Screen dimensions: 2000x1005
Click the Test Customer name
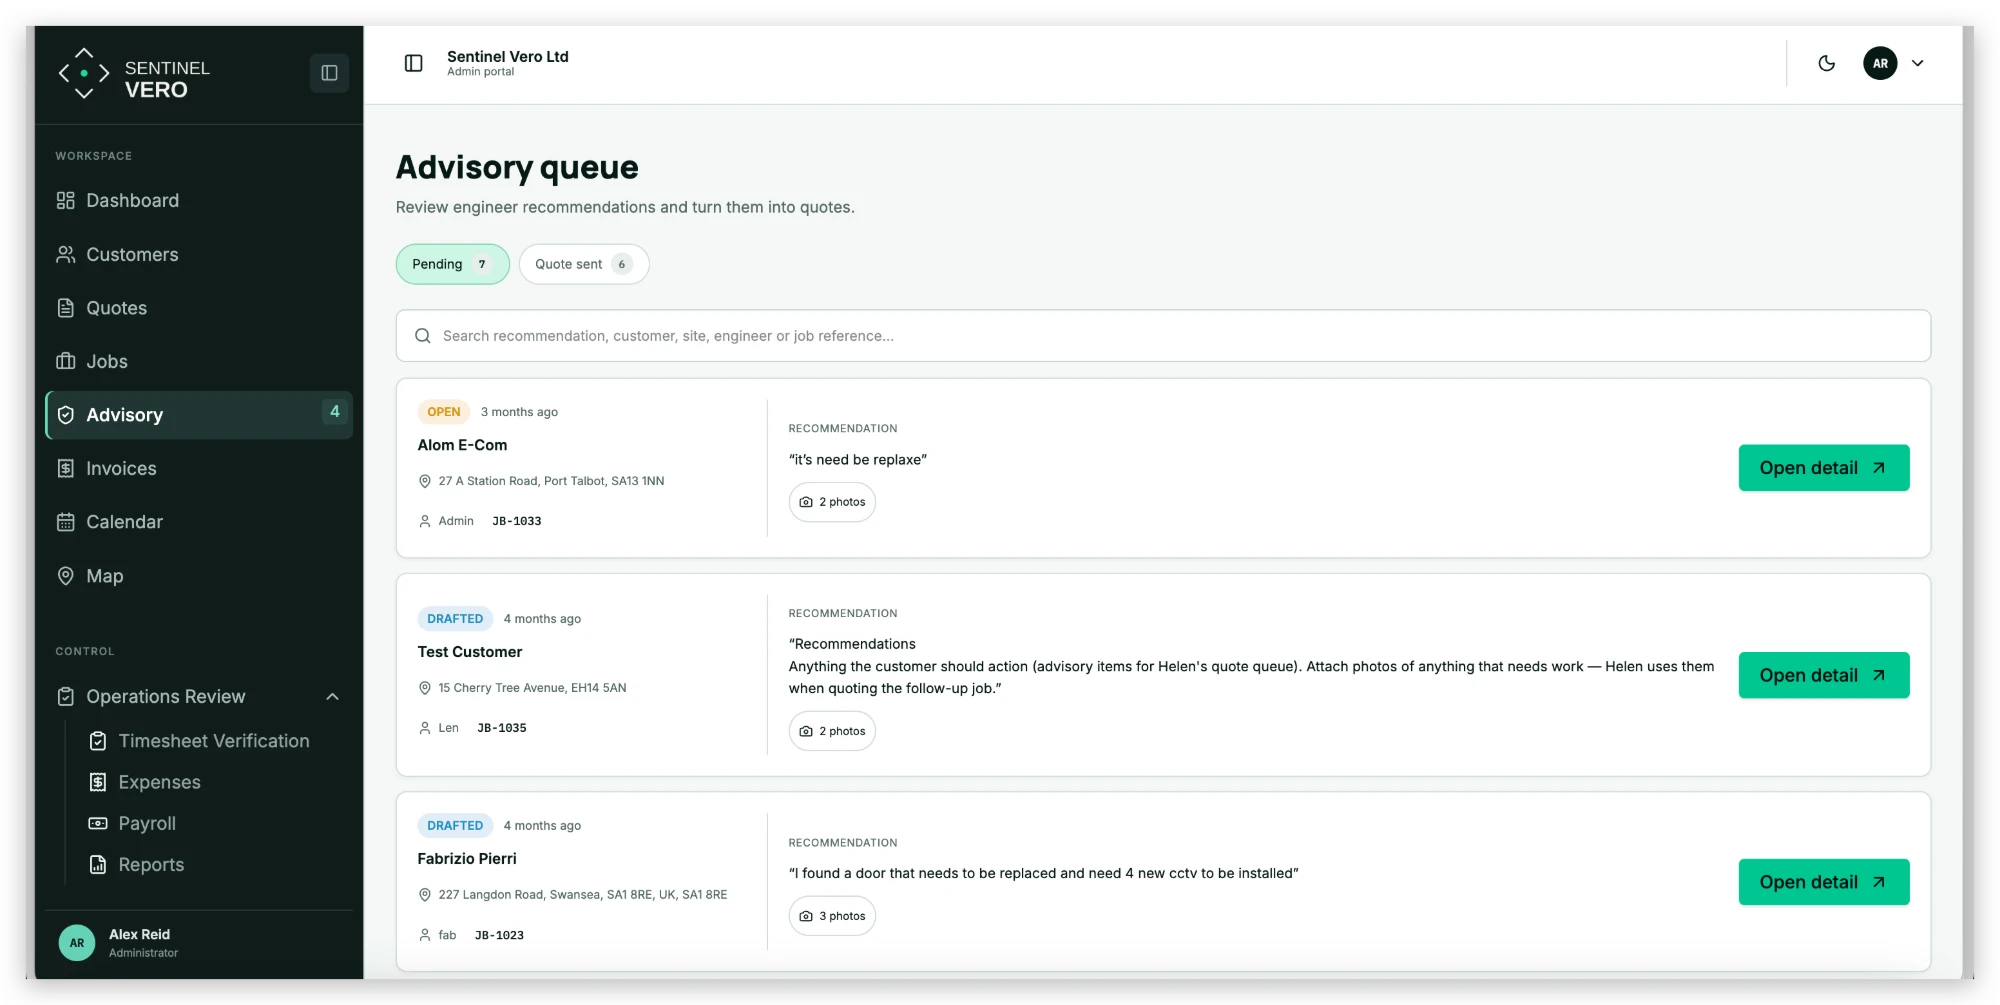coord(470,652)
